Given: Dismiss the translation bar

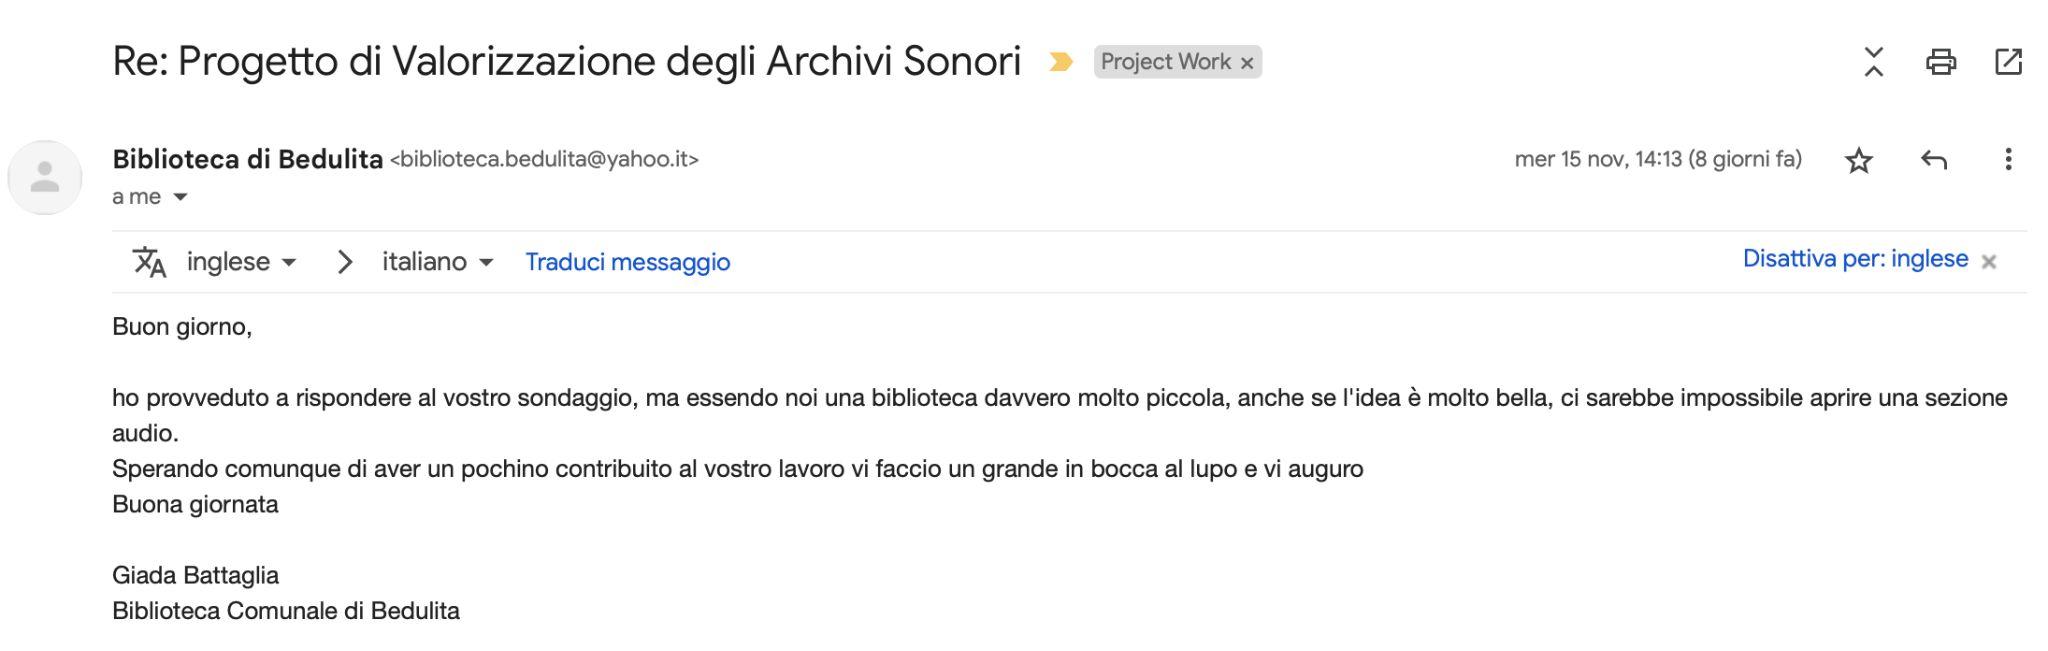Looking at the screenshot, I should pyautogui.click(x=1989, y=262).
